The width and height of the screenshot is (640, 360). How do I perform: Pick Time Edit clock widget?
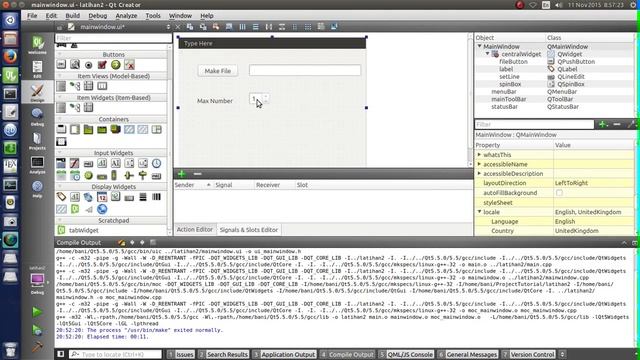coord(156,163)
